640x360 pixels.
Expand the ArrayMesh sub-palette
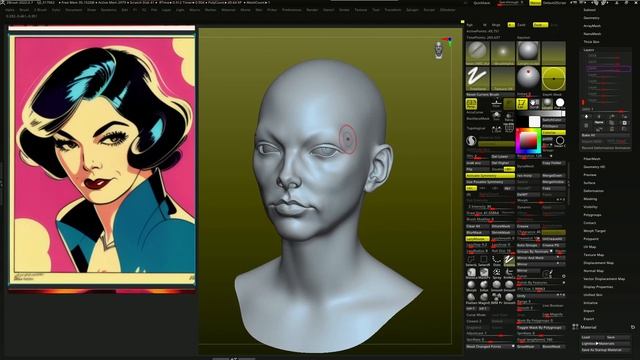pos(592,26)
